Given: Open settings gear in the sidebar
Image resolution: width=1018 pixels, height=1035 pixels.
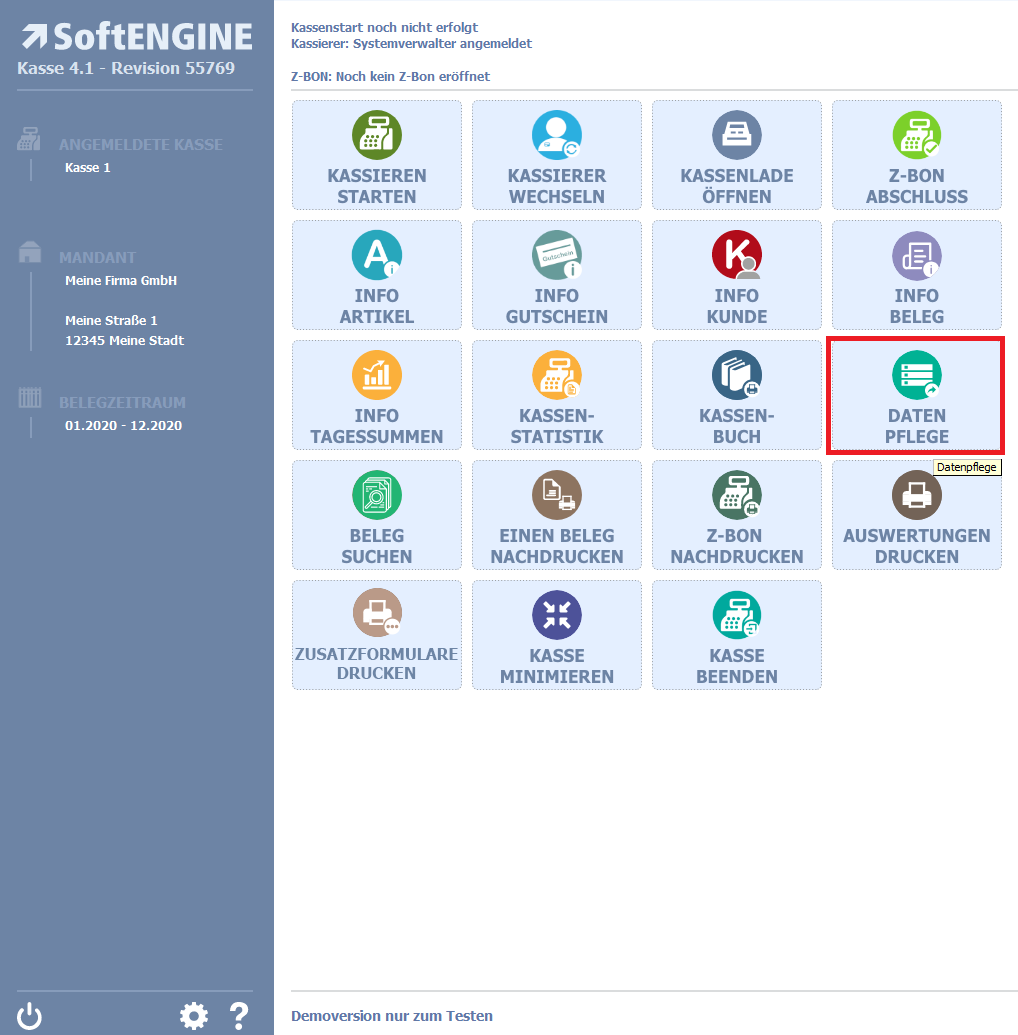Looking at the screenshot, I should (194, 1016).
